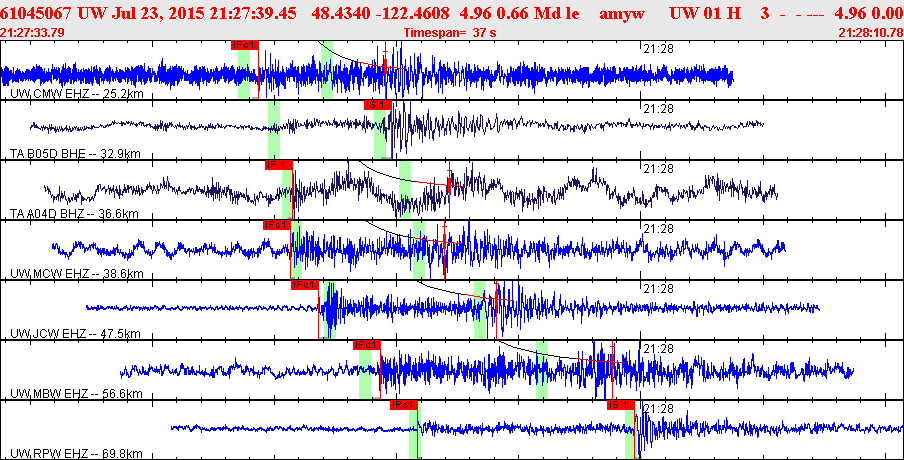Select the TA B05D BHE channel label
904x460 pixels.
click(76, 153)
